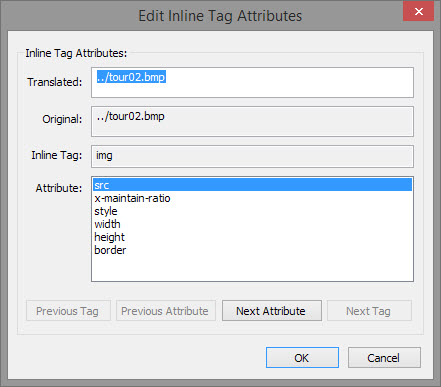Cancel the attribute editing dialog

[x=384, y=358]
